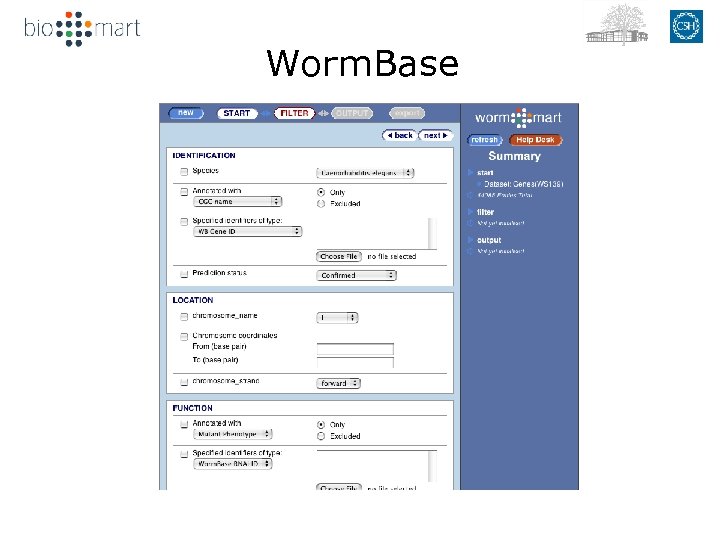Click the 'no file selected' text in Identification

392,256
